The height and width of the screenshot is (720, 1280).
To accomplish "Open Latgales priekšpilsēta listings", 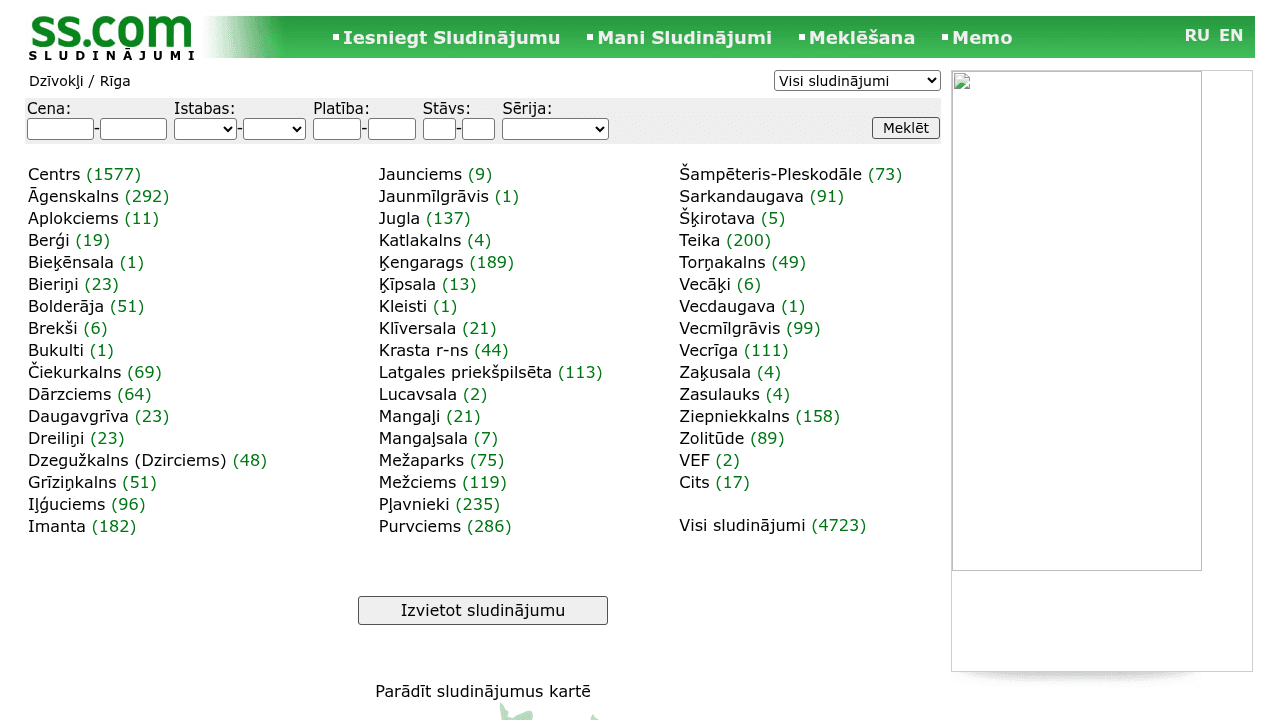I will pos(465,372).
